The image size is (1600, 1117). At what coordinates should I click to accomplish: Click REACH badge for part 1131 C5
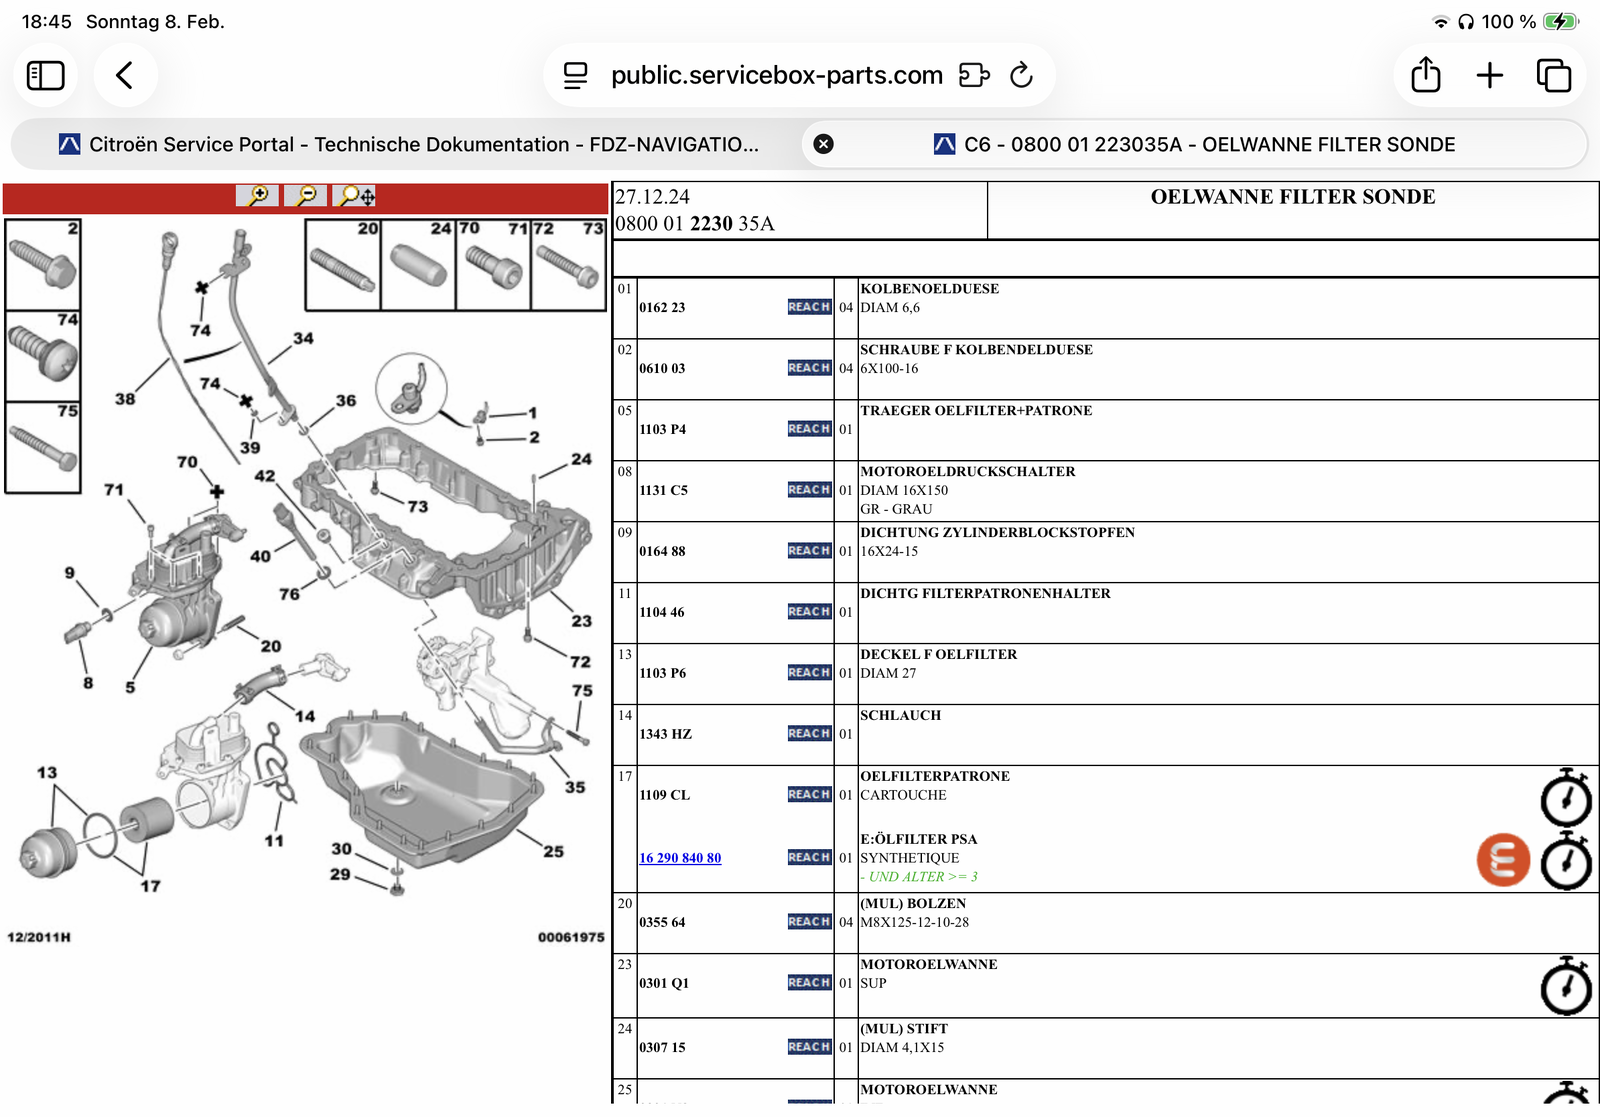809,490
